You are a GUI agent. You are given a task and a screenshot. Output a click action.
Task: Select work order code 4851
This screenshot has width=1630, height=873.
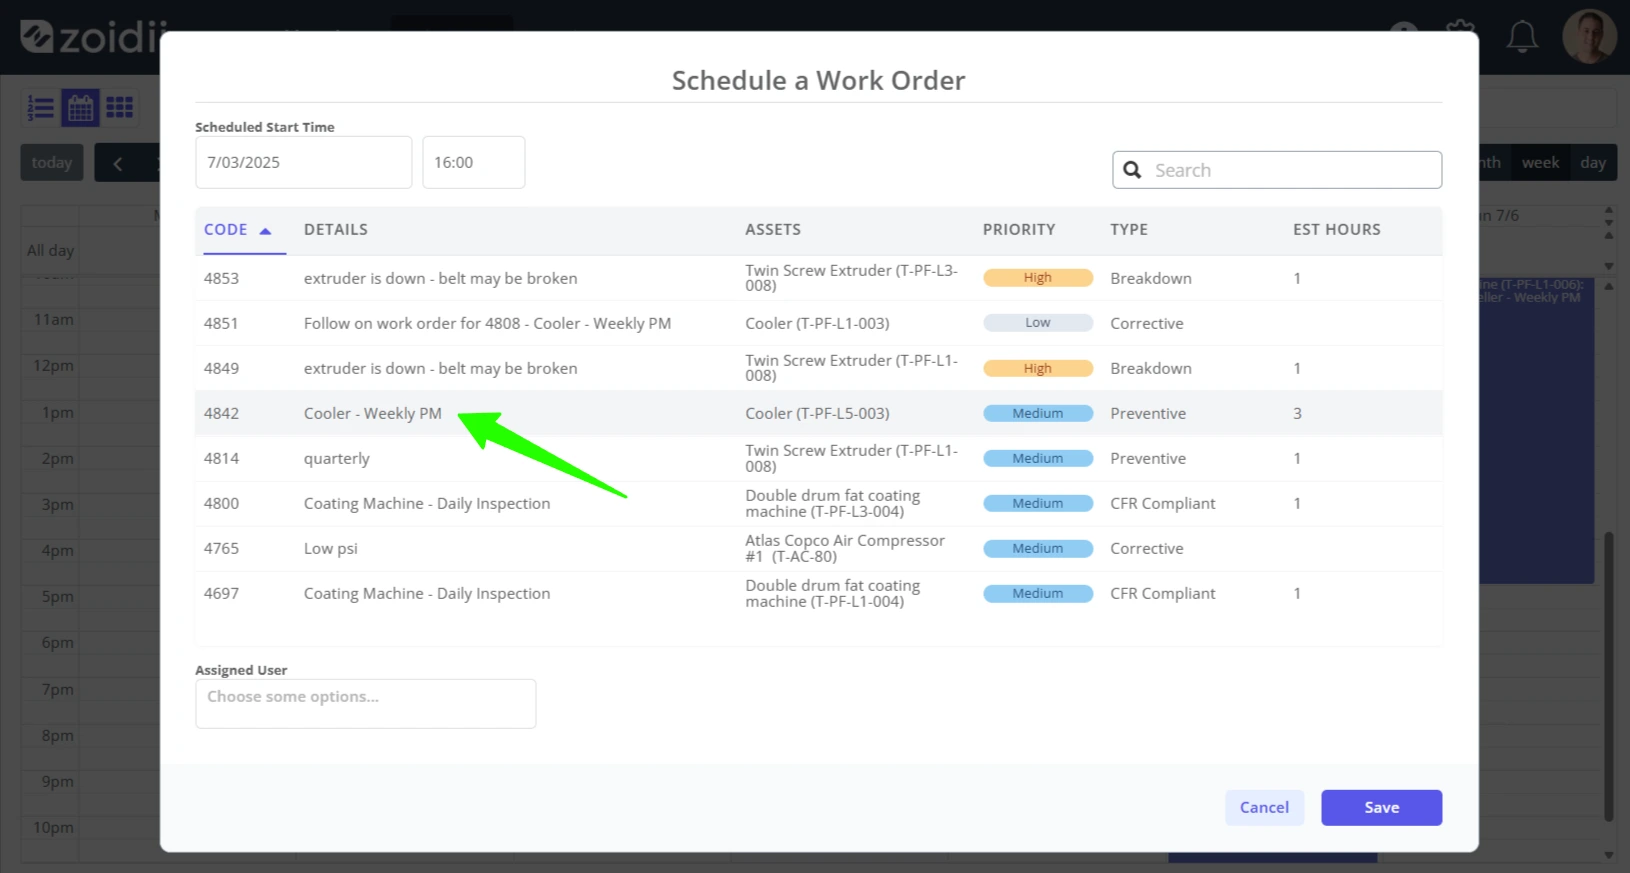point(221,323)
